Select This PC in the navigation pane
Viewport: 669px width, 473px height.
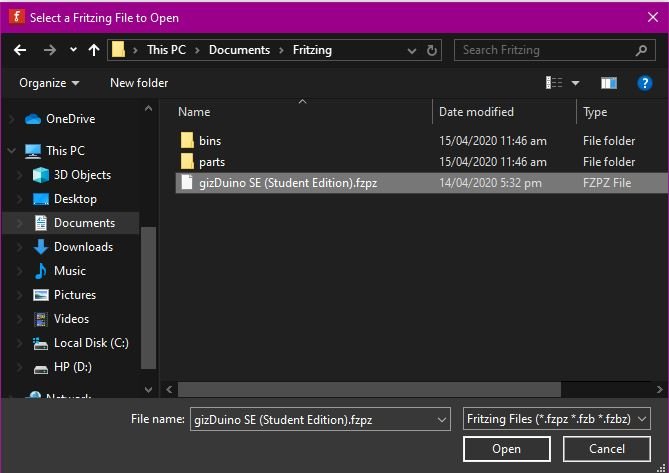pos(65,151)
